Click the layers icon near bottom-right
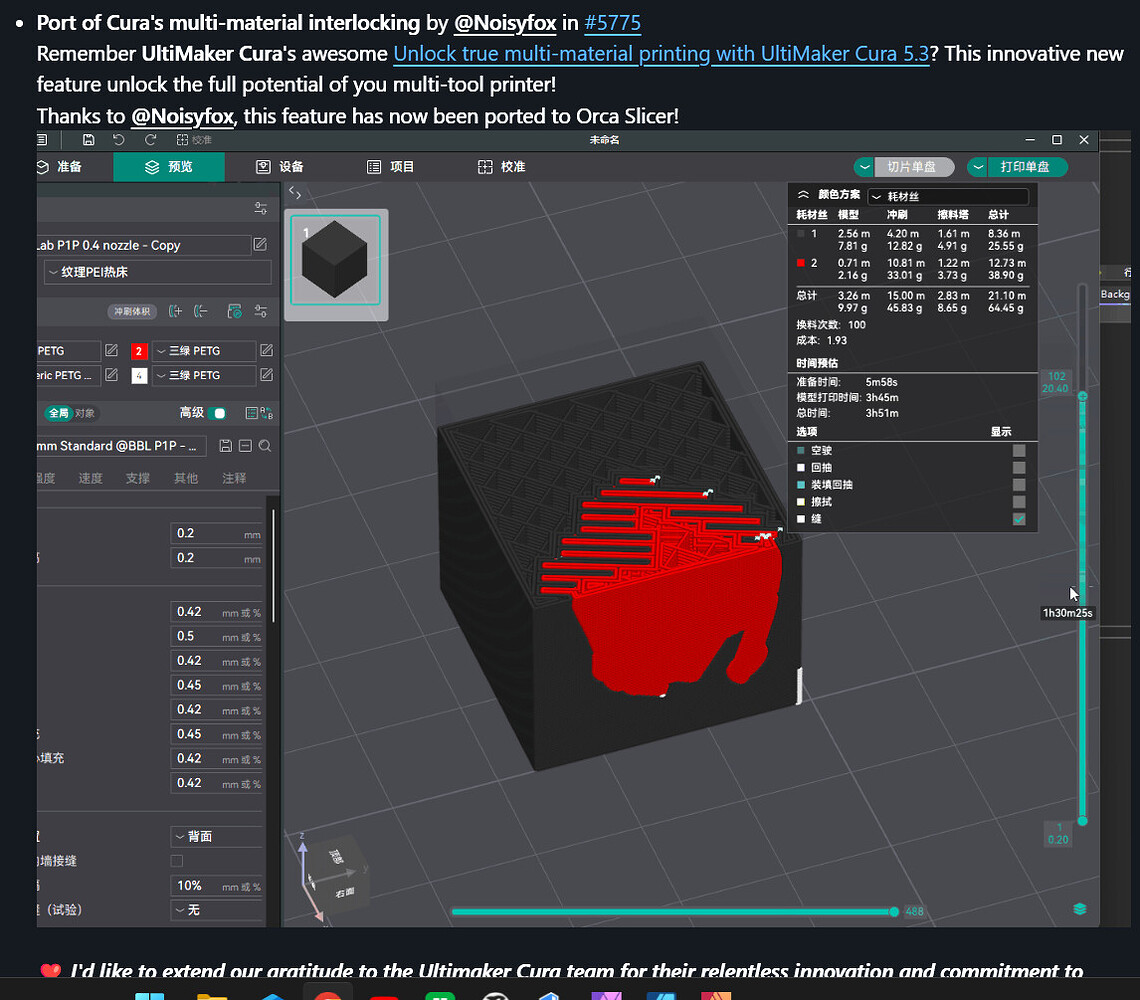Image resolution: width=1140 pixels, height=1000 pixels. point(1080,909)
